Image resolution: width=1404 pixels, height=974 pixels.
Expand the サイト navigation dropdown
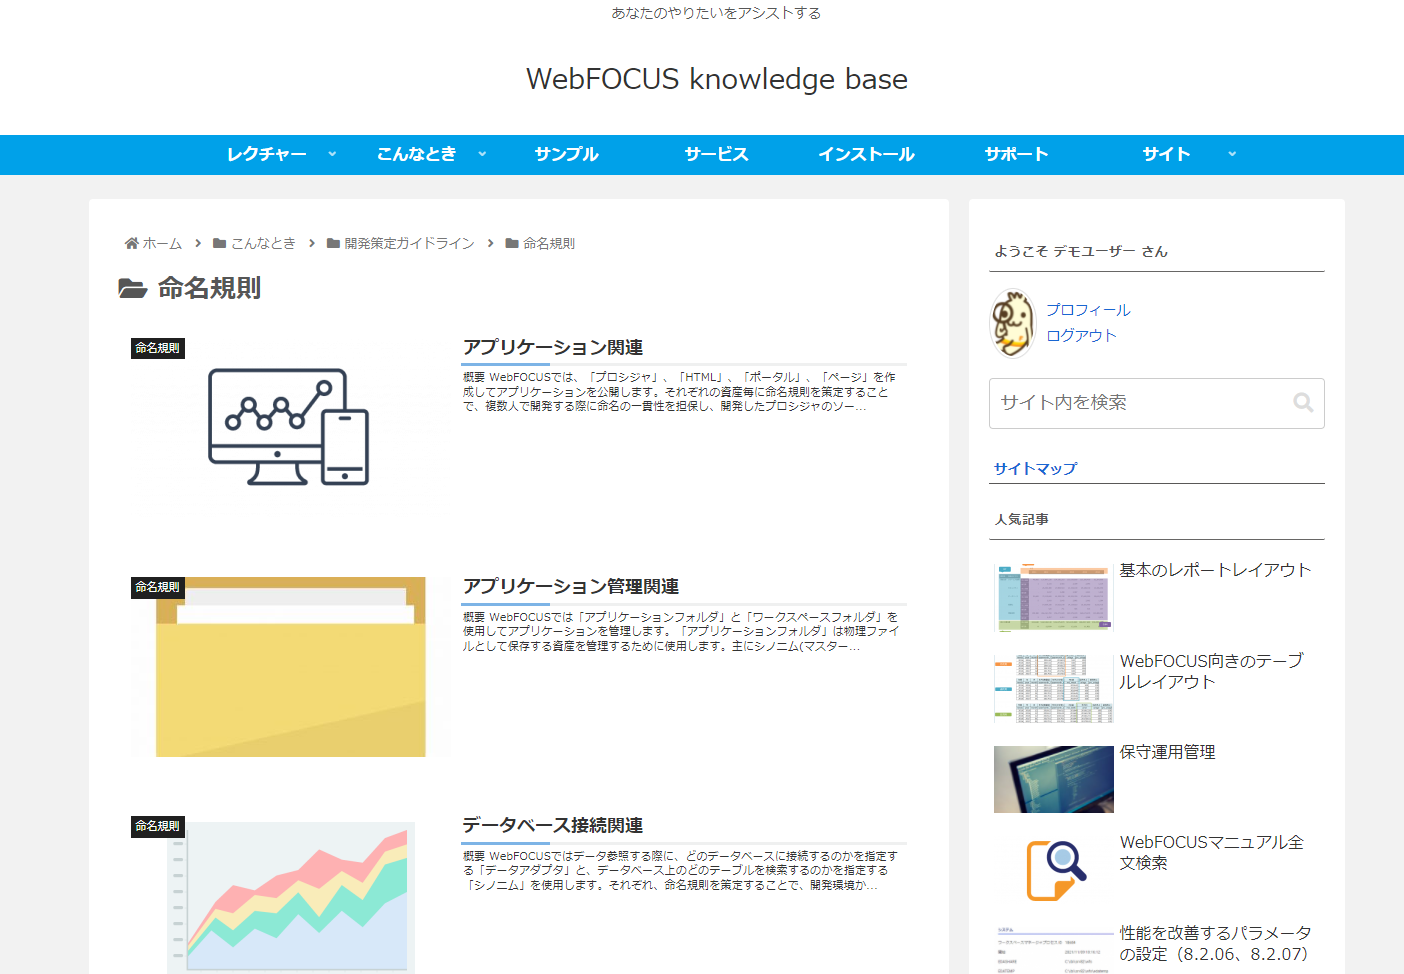(x=1166, y=154)
